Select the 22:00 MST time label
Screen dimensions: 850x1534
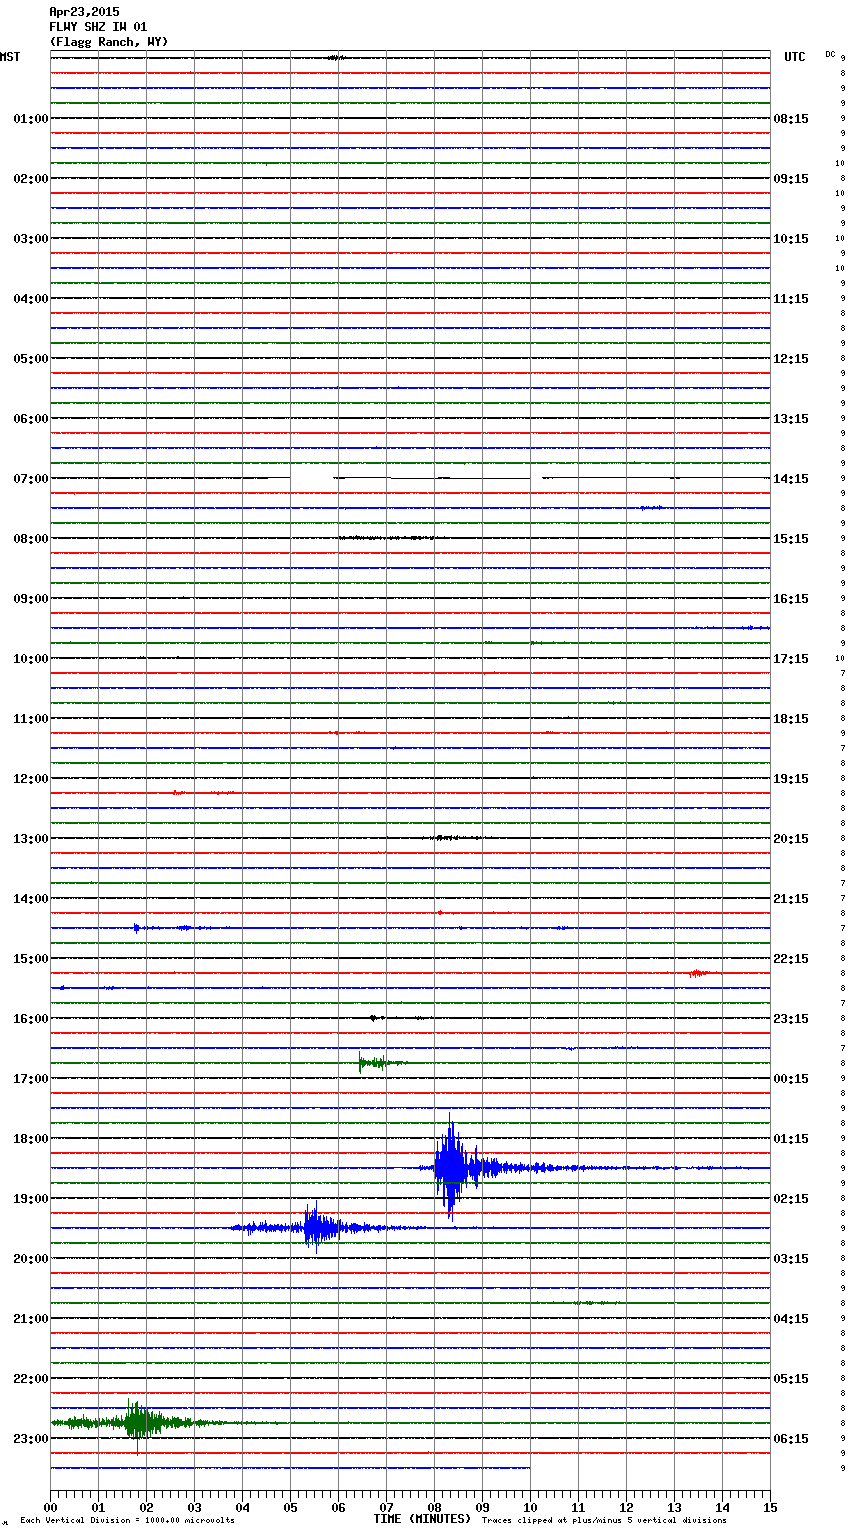pos(31,1379)
